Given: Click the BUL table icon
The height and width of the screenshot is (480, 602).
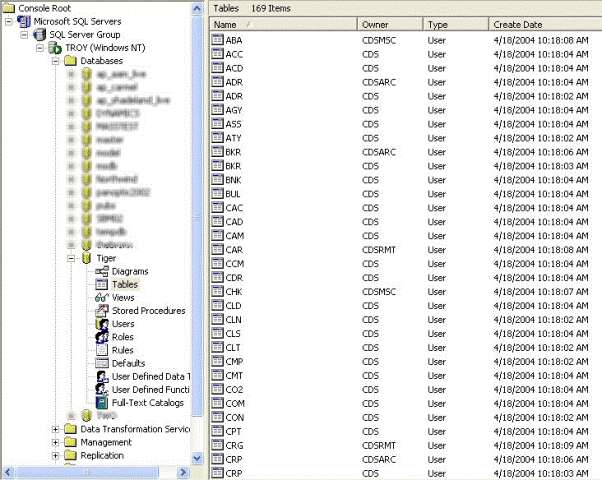Looking at the screenshot, I should [217, 194].
